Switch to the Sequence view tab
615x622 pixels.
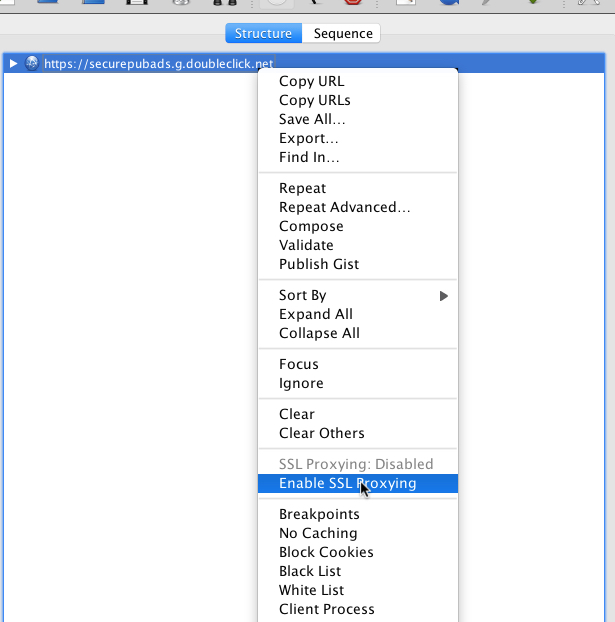[x=343, y=33]
